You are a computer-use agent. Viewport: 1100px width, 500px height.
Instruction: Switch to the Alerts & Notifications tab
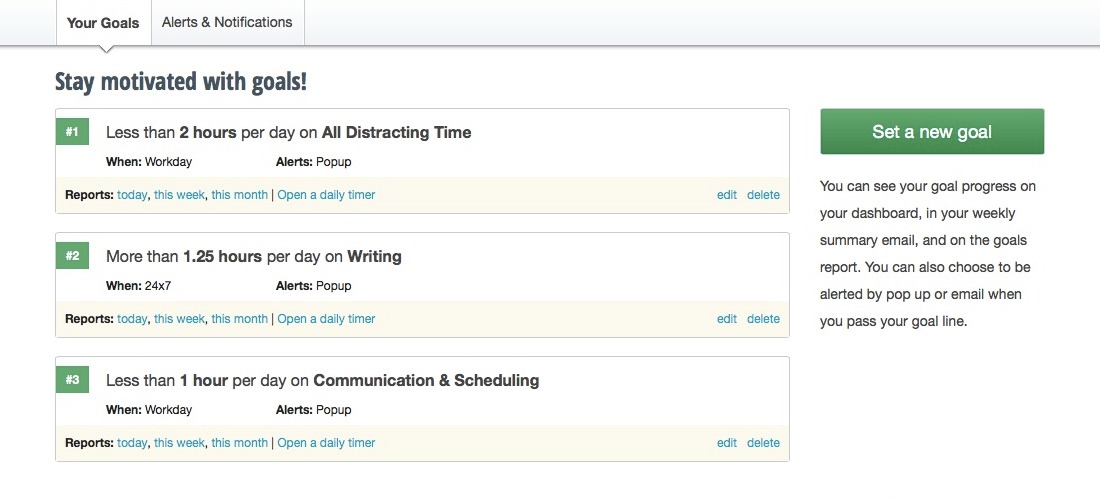pos(227,22)
